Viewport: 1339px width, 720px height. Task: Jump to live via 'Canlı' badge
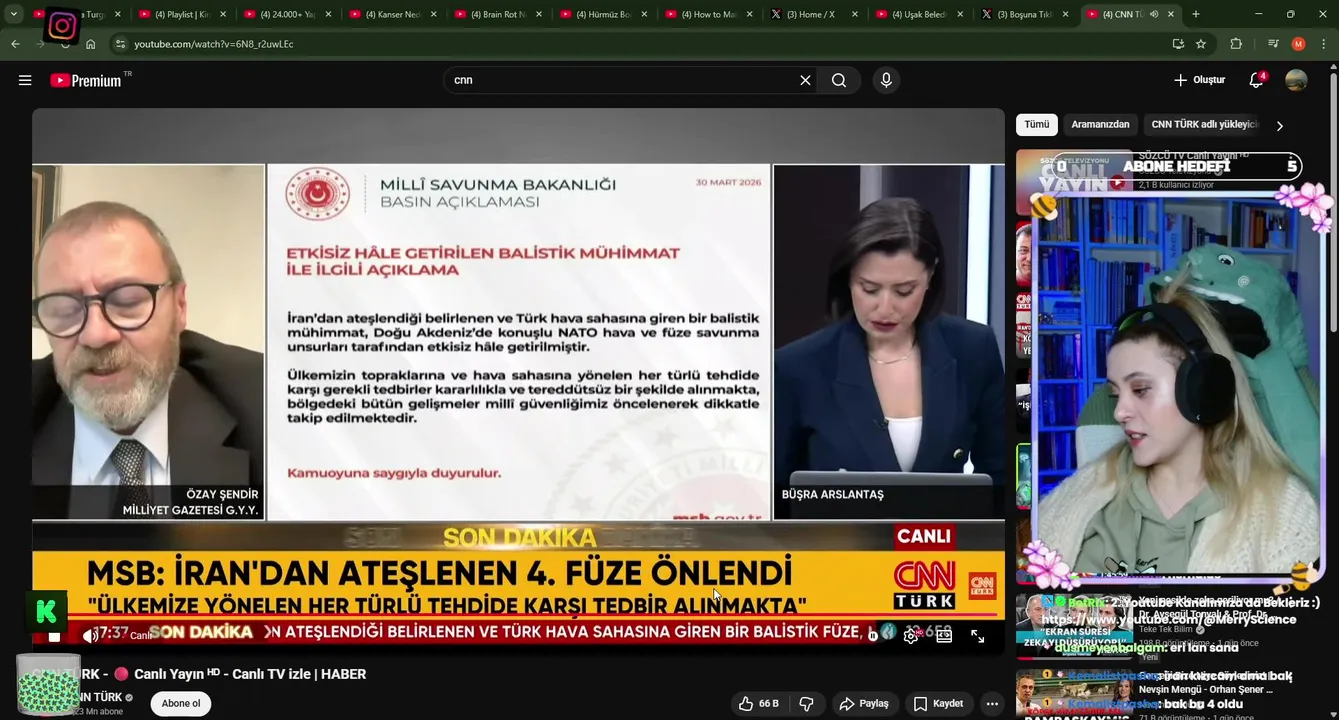pos(141,636)
